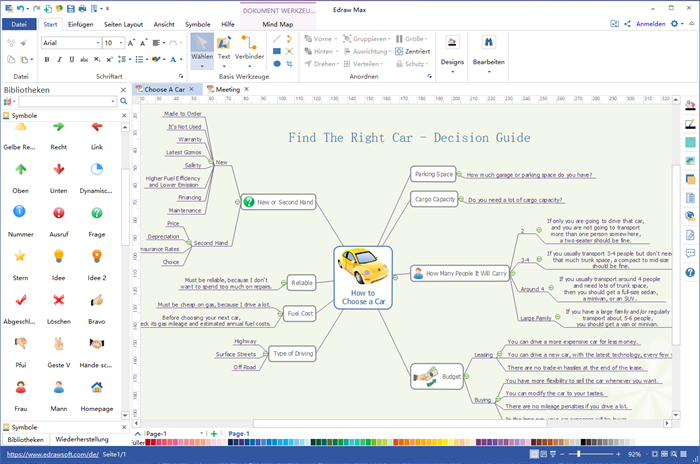Collapse the New or Second Hand branch
The width and height of the screenshot is (700, 464).
(238, 202)
